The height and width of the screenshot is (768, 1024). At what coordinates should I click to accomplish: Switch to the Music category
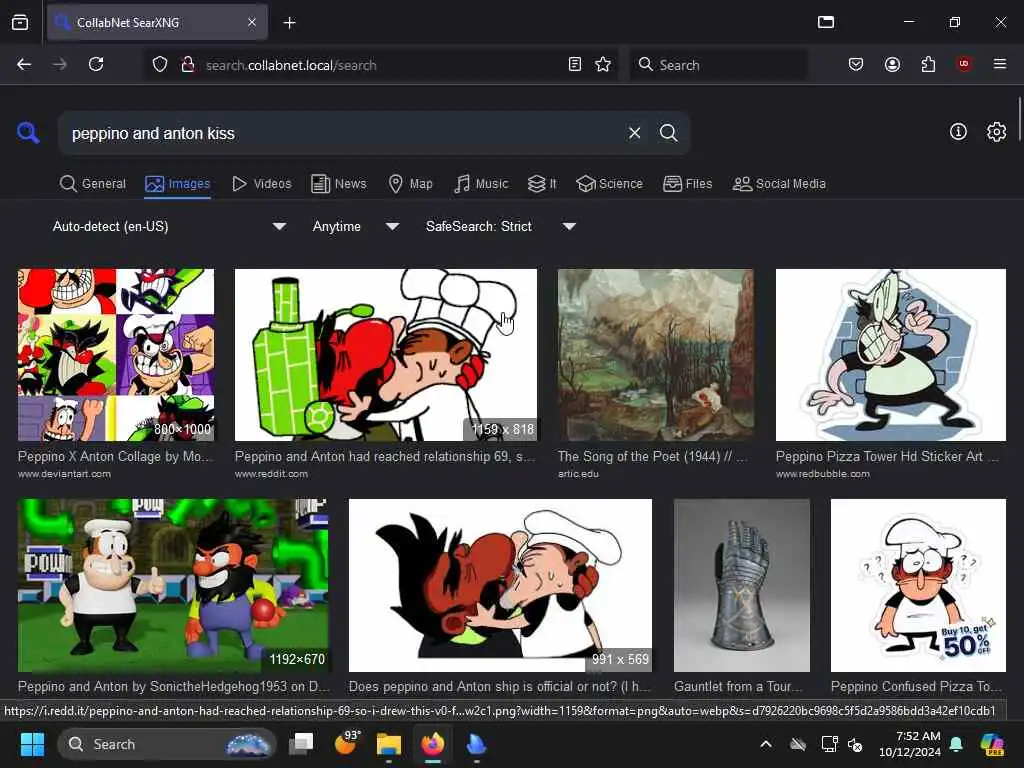click(x=481, y=184)
